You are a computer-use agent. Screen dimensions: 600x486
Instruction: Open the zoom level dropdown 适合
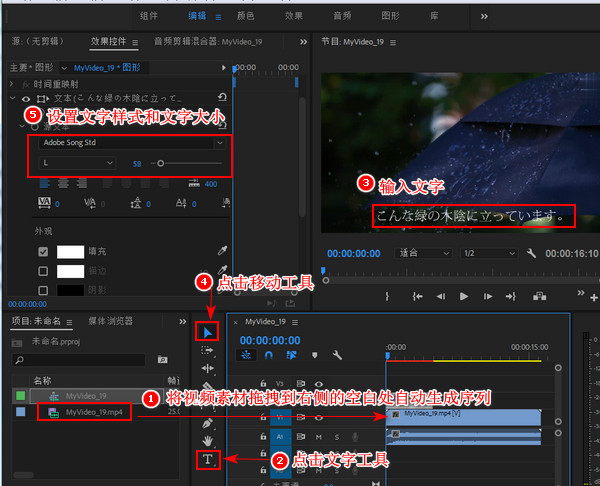(x=423, y=253)
